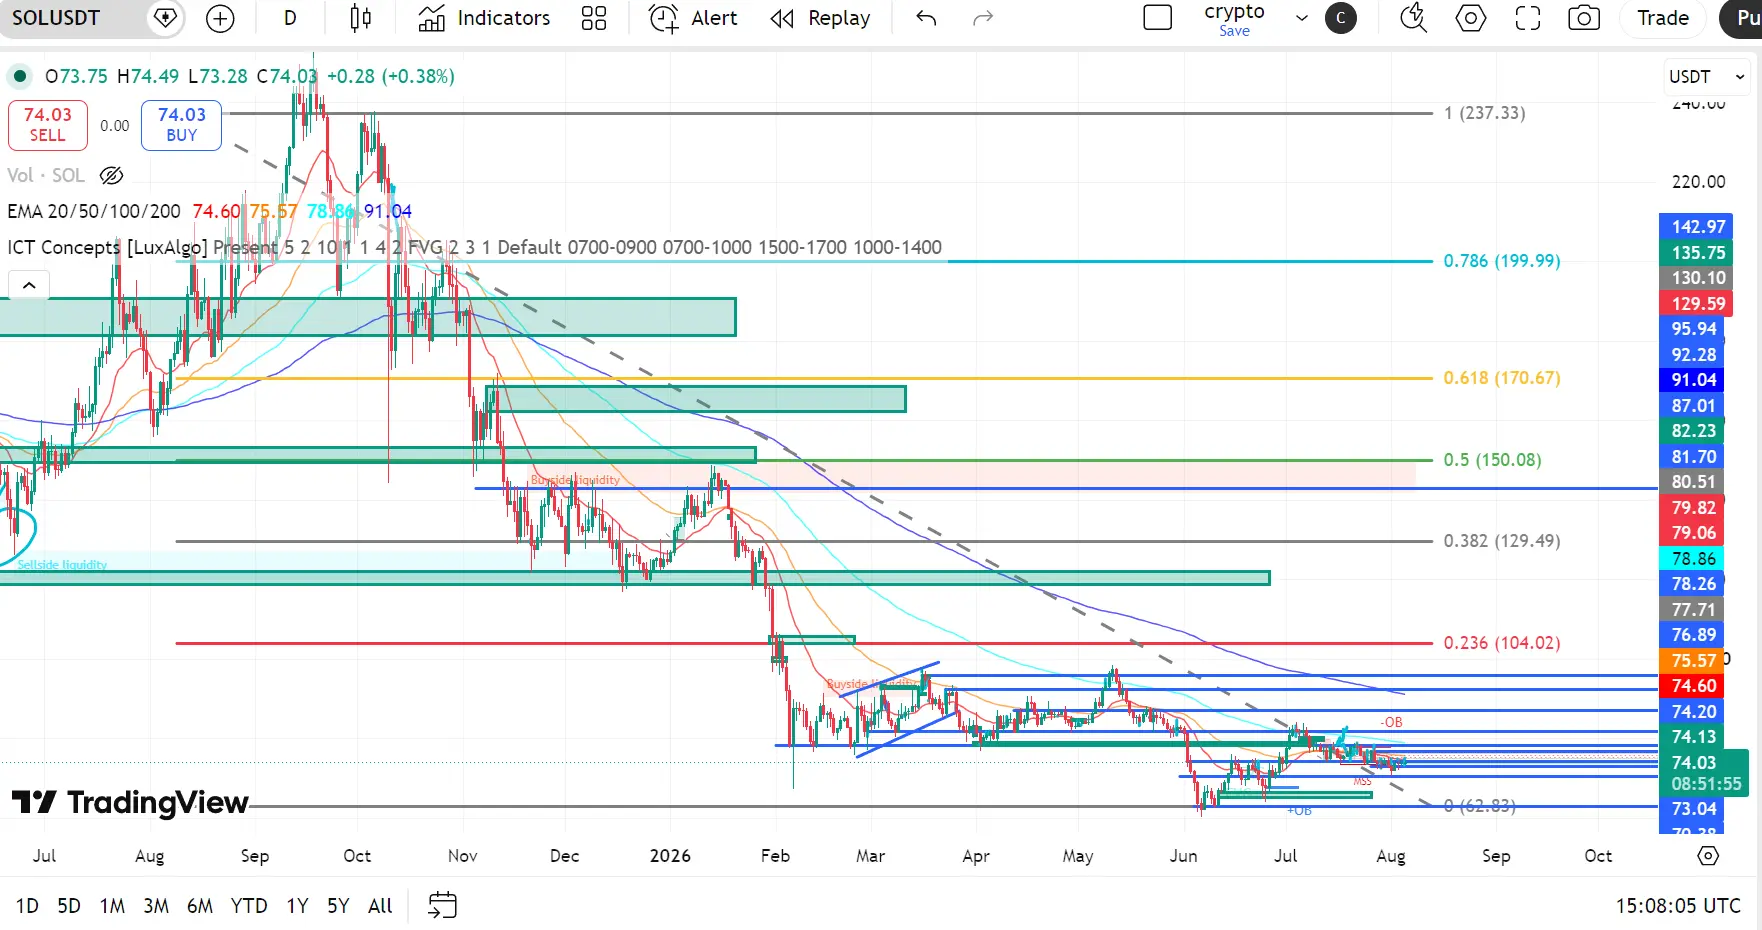Collapse the indicator legend chevron
Viewport: 1762px width, 930px height.
click(x=29, y=285)
